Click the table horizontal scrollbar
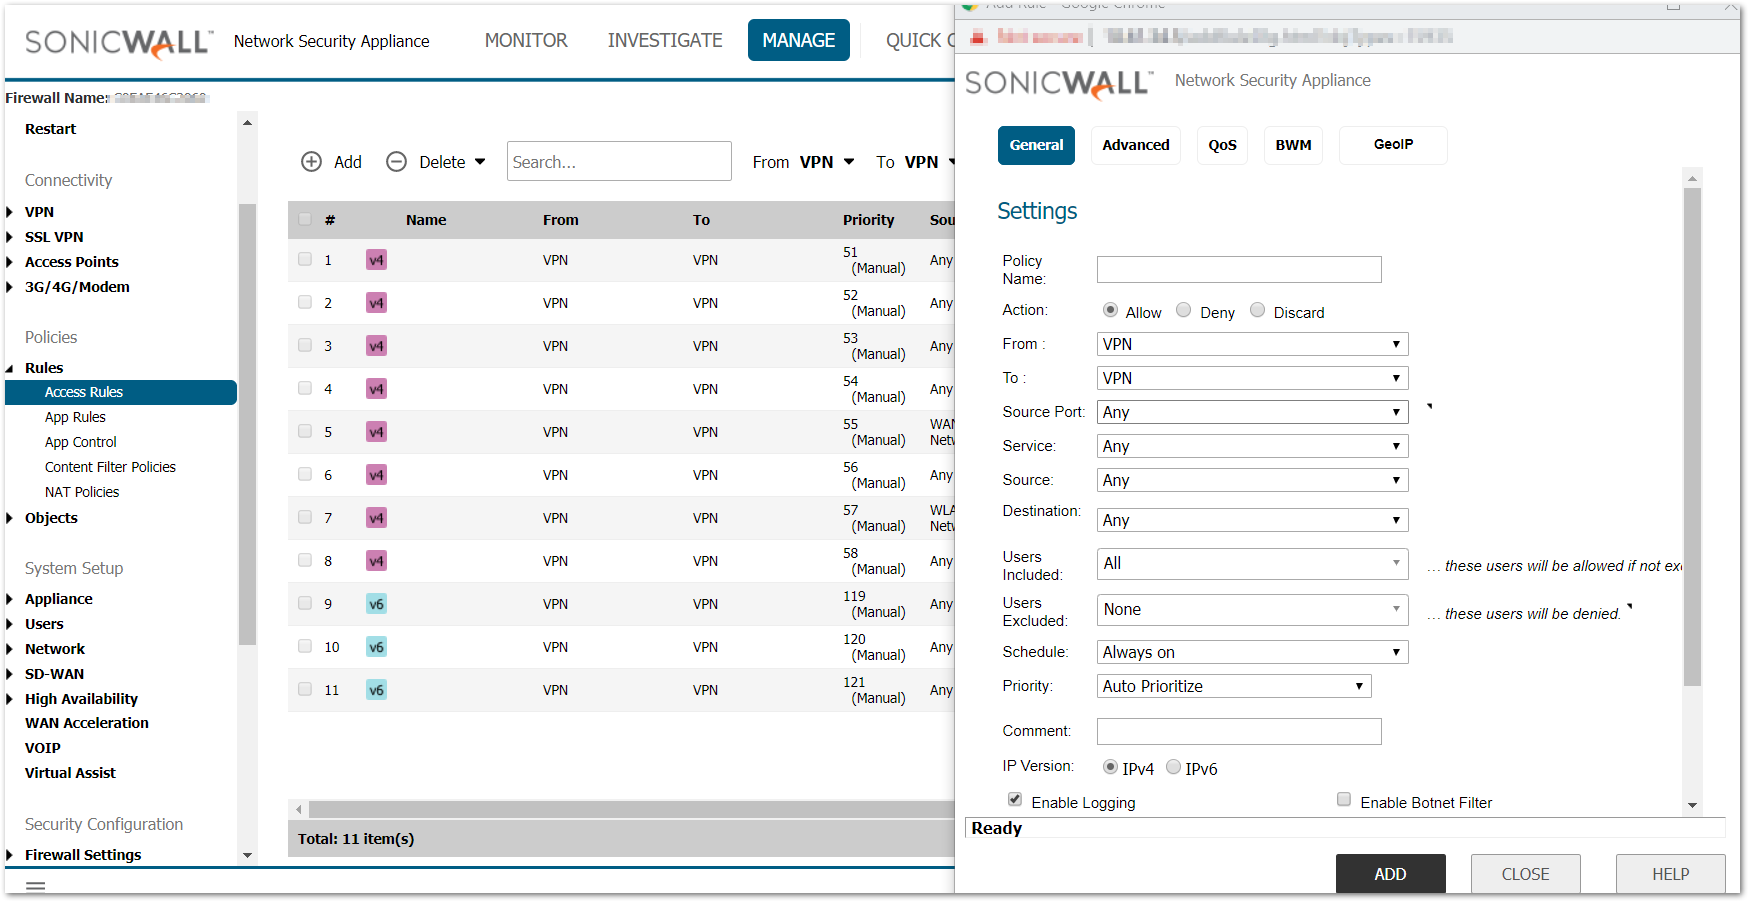Screen dimensions: 1749x902 [x=632, y=809]
